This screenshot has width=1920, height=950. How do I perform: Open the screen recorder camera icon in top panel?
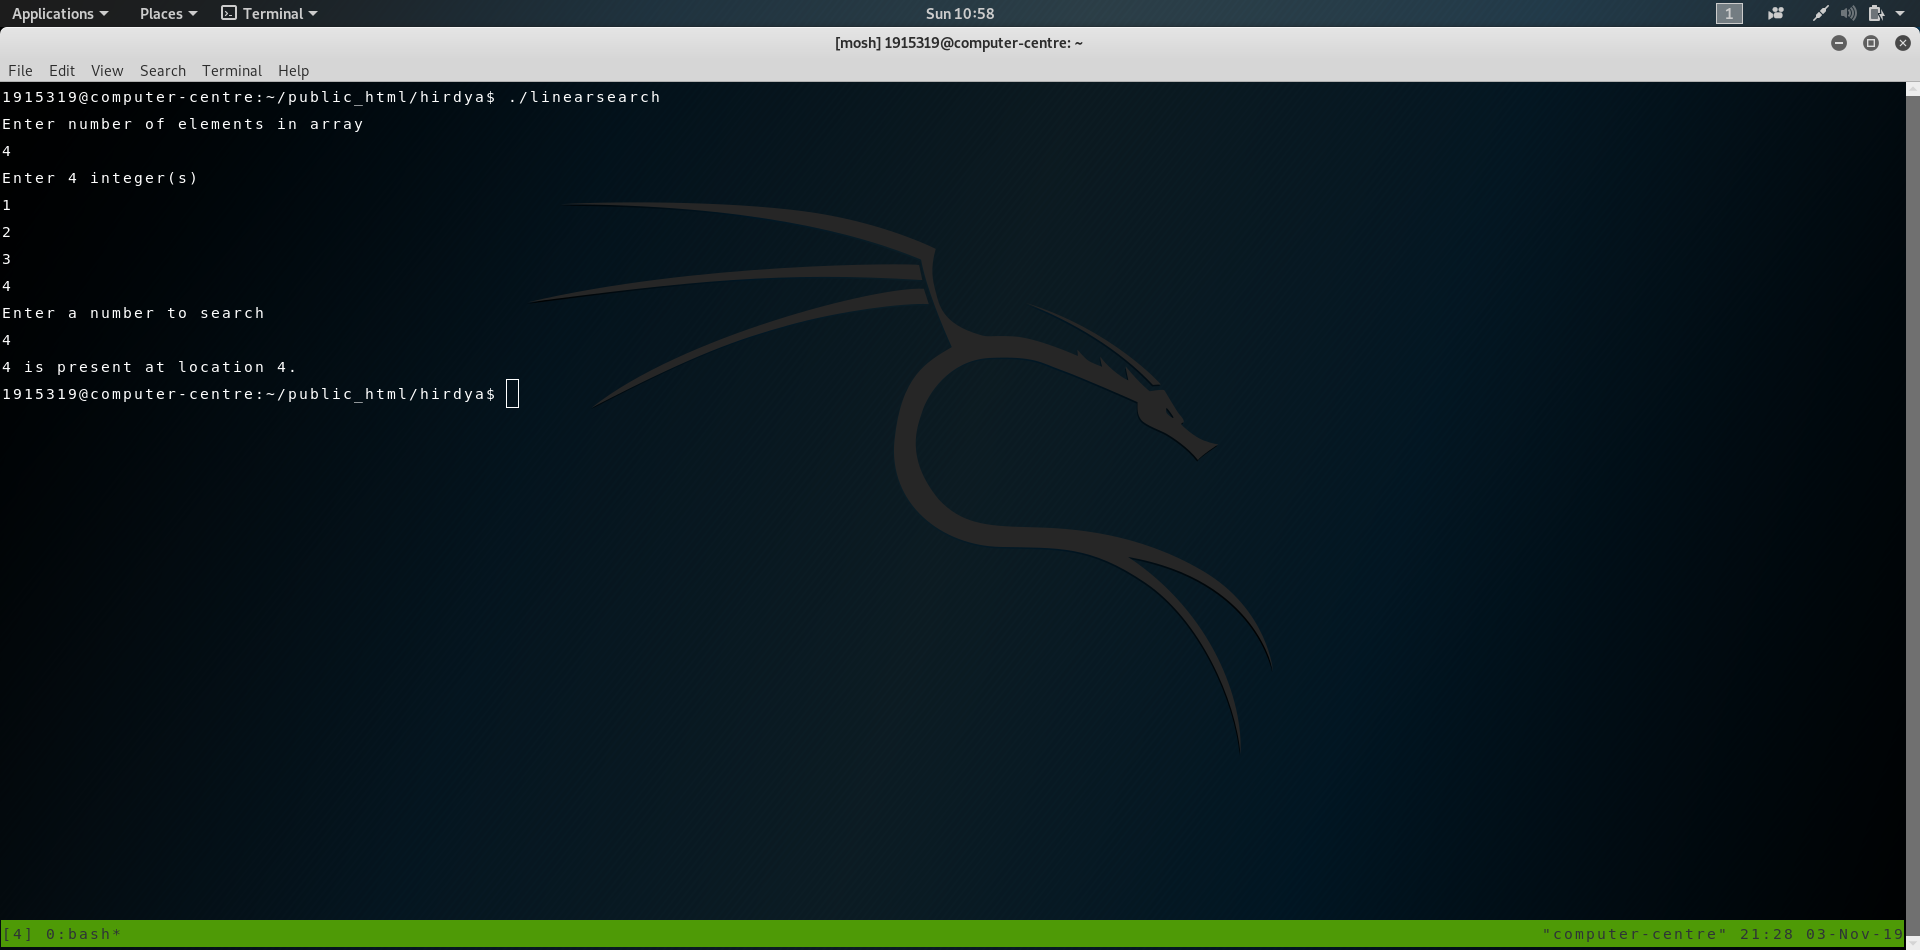click(x=1776, y=13)
